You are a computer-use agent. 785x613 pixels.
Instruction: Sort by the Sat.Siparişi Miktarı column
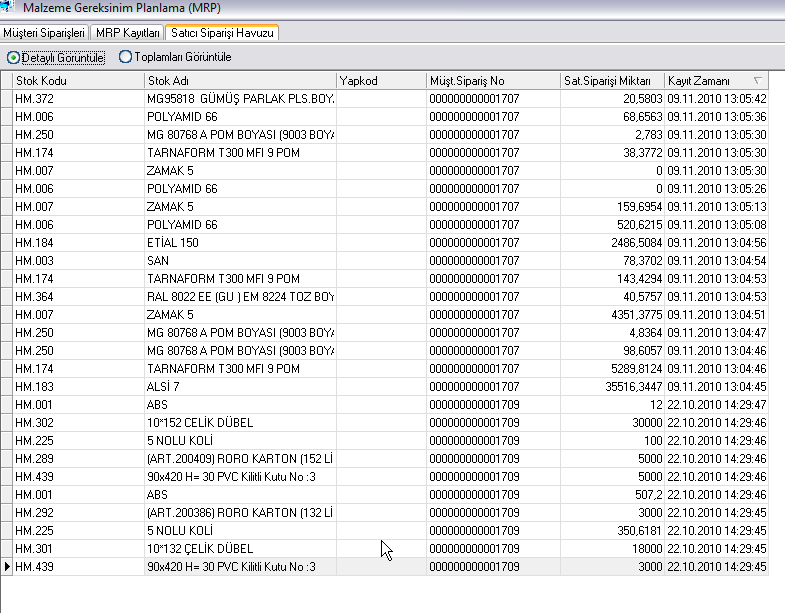tap(612, 80)
